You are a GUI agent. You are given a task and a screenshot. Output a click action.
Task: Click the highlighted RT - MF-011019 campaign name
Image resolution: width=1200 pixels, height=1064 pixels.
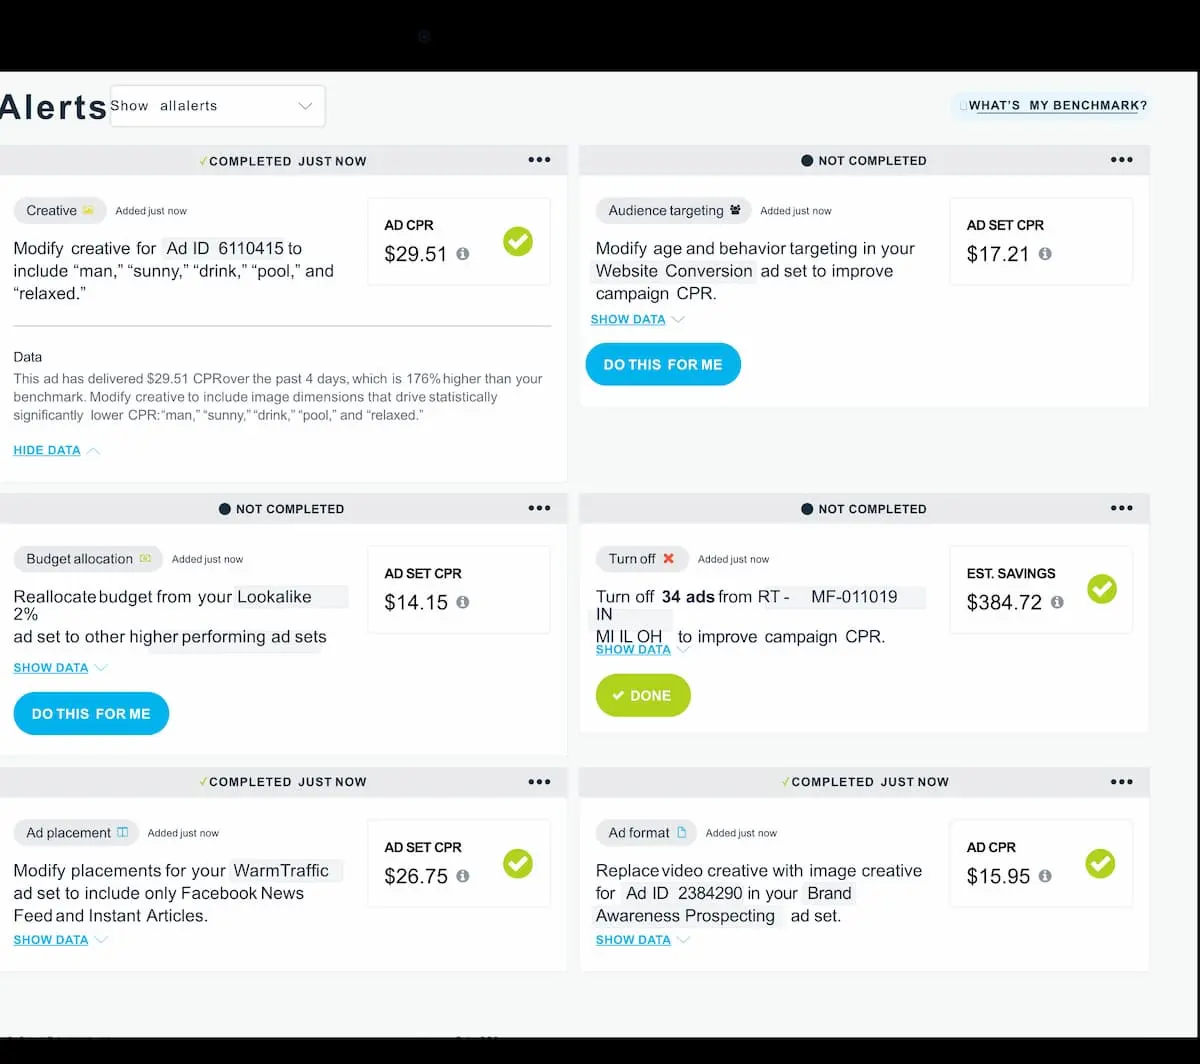click(x=841, y=597)
